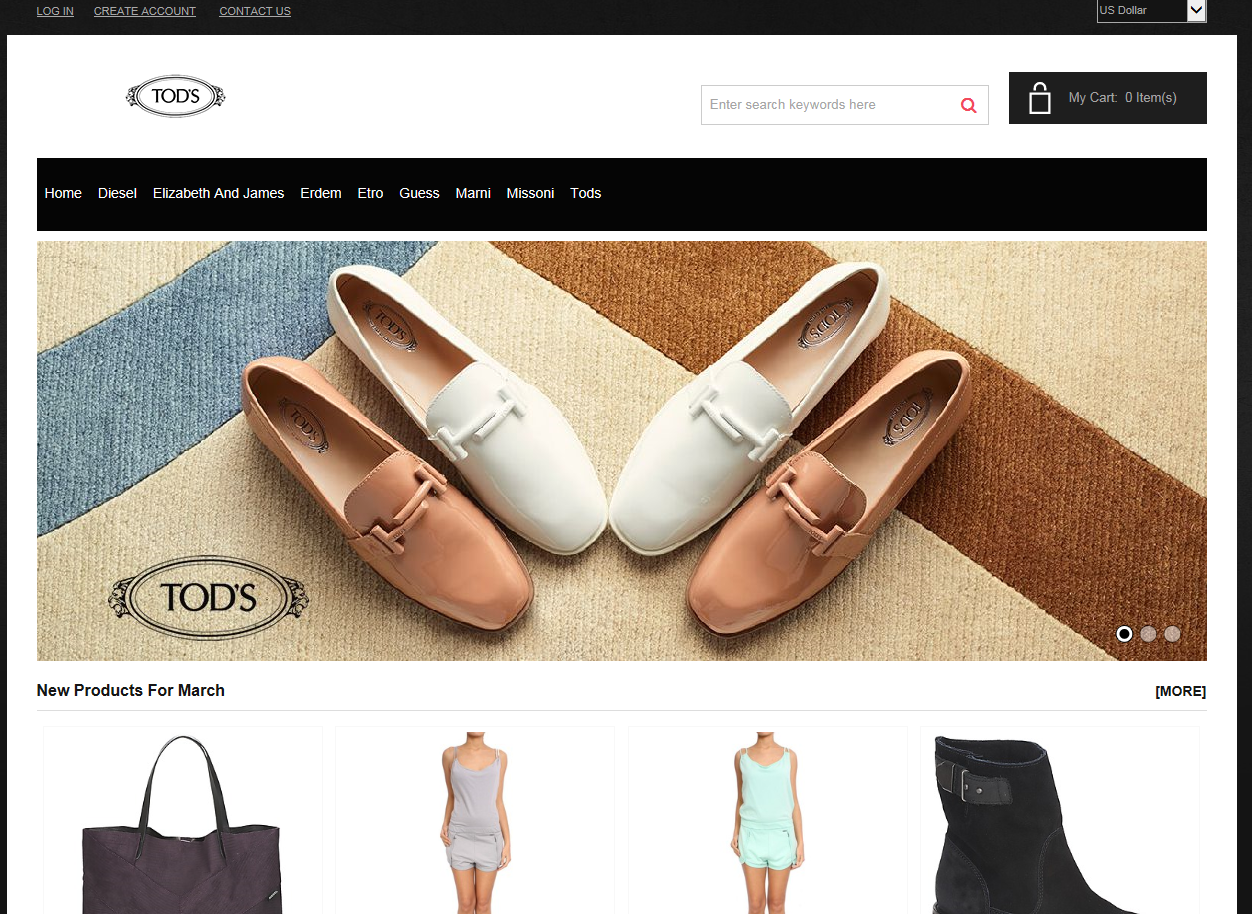The image size is (1252, 914).
Task: Click the Tod's logo in header
Action: click(x=176, y=97)
